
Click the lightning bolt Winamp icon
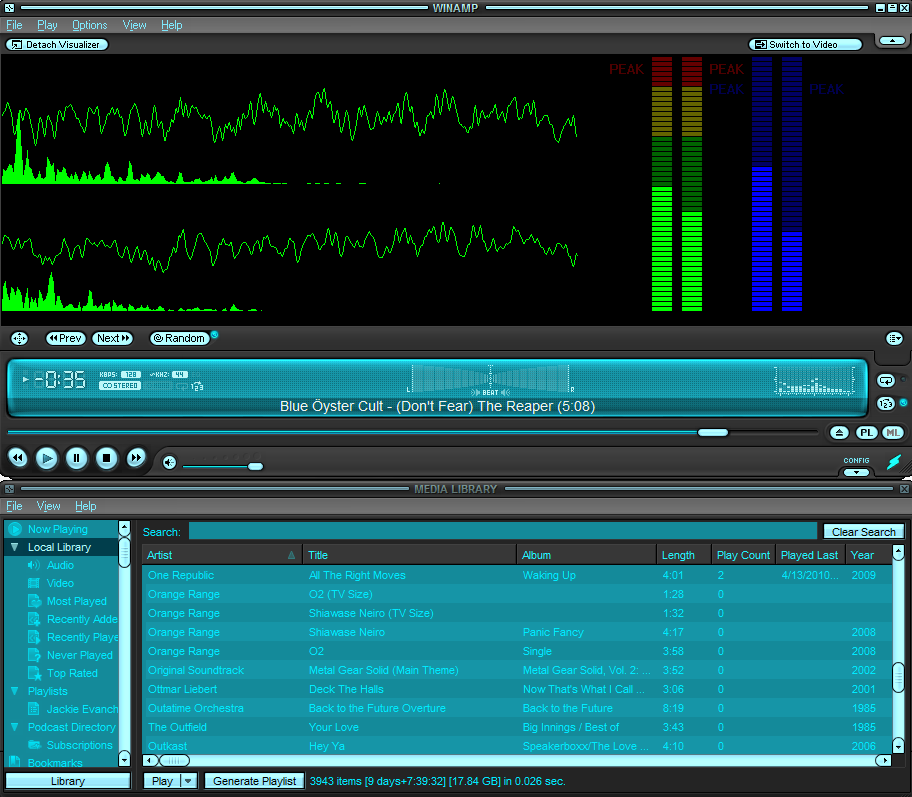coord(894,462)
